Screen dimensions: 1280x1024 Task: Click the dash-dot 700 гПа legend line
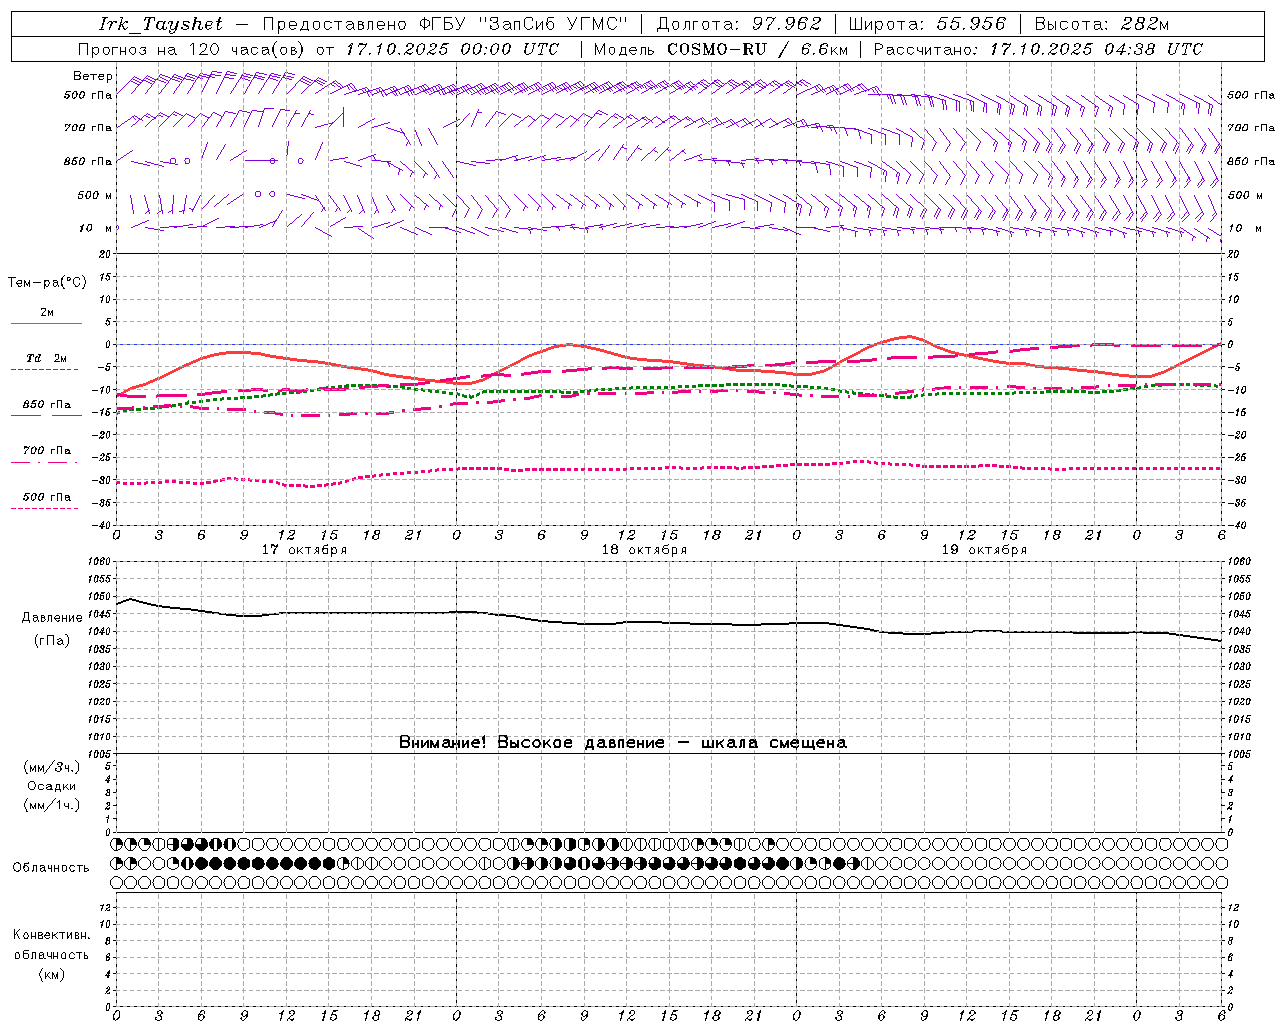pos(44,462)
